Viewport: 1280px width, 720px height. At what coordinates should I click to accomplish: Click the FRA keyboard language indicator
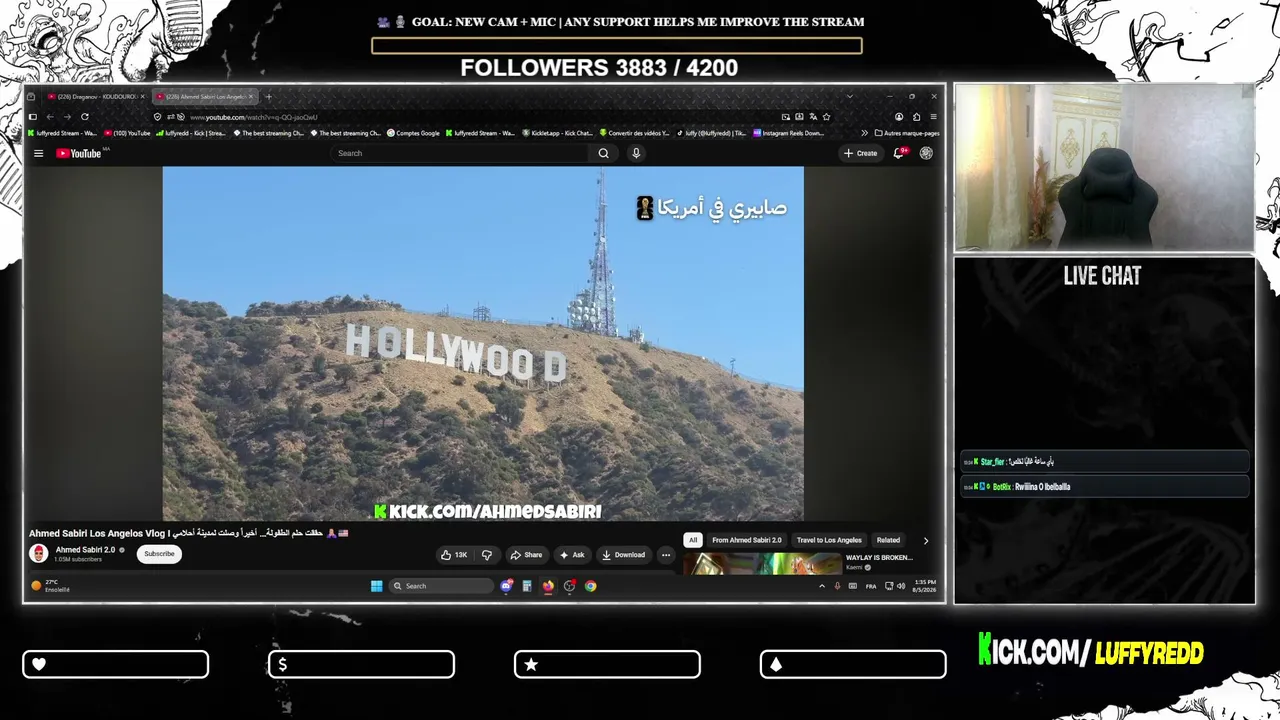870,586
